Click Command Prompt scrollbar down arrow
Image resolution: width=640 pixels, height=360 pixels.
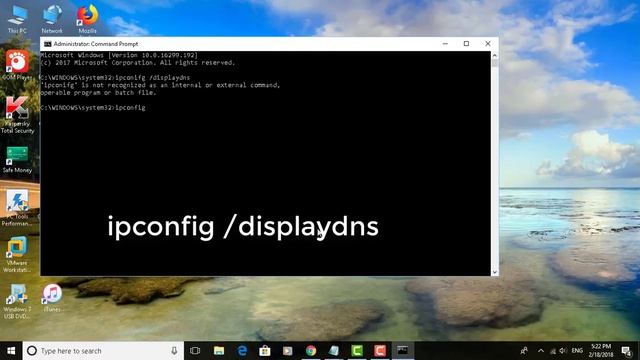pyautogui.click(x=495, y=272)
